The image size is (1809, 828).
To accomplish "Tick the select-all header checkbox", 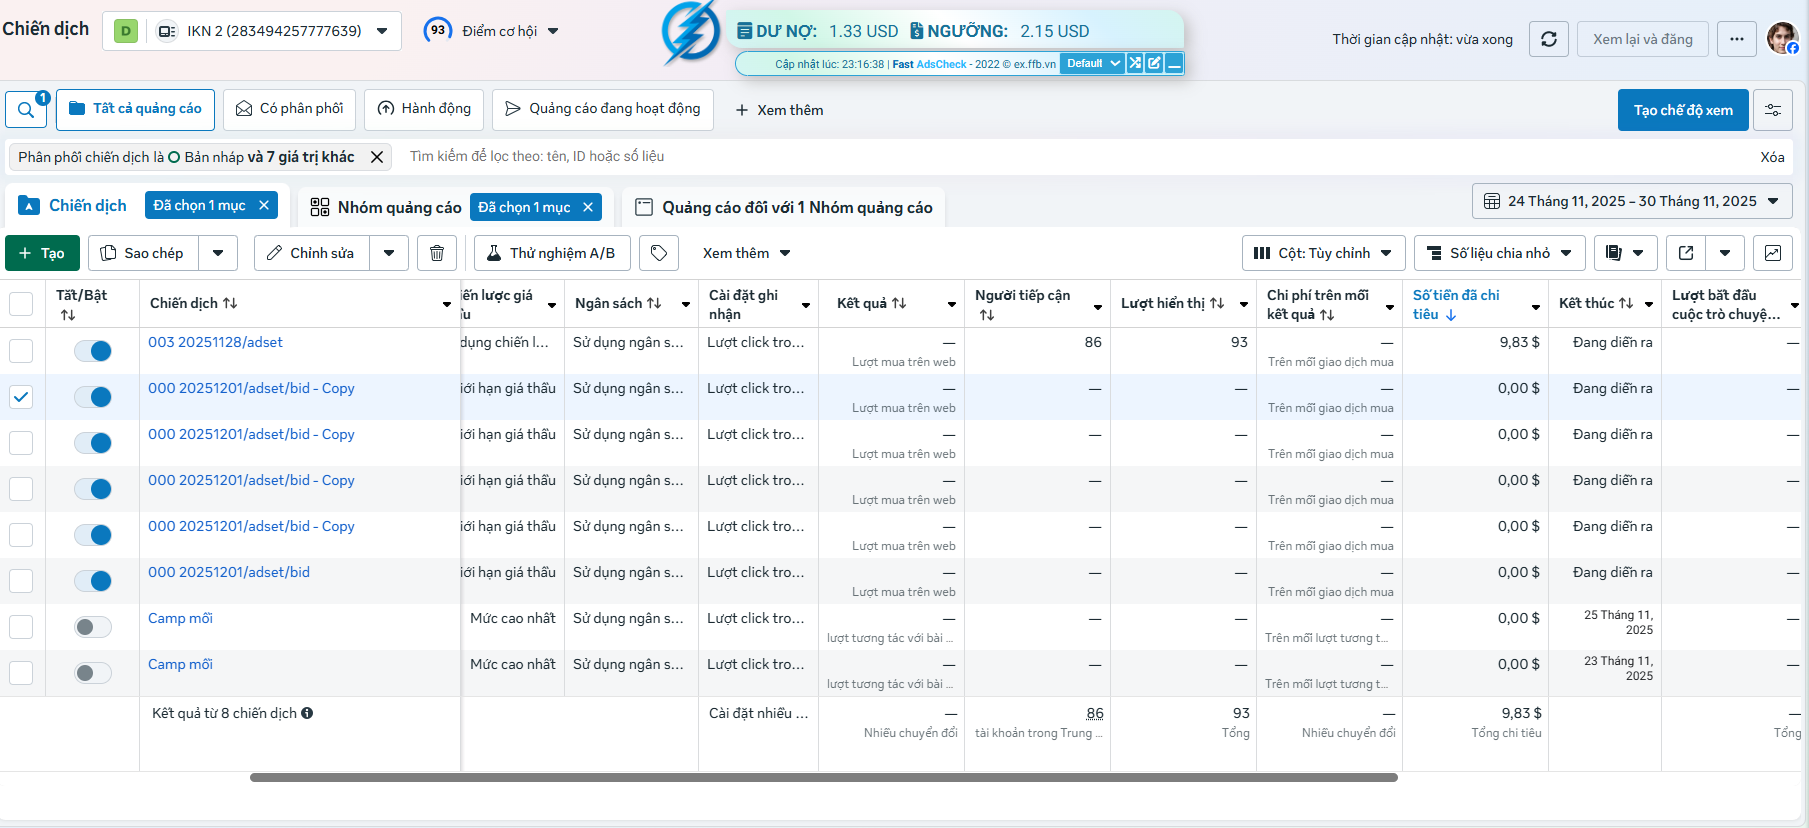I will pos(21,303).
